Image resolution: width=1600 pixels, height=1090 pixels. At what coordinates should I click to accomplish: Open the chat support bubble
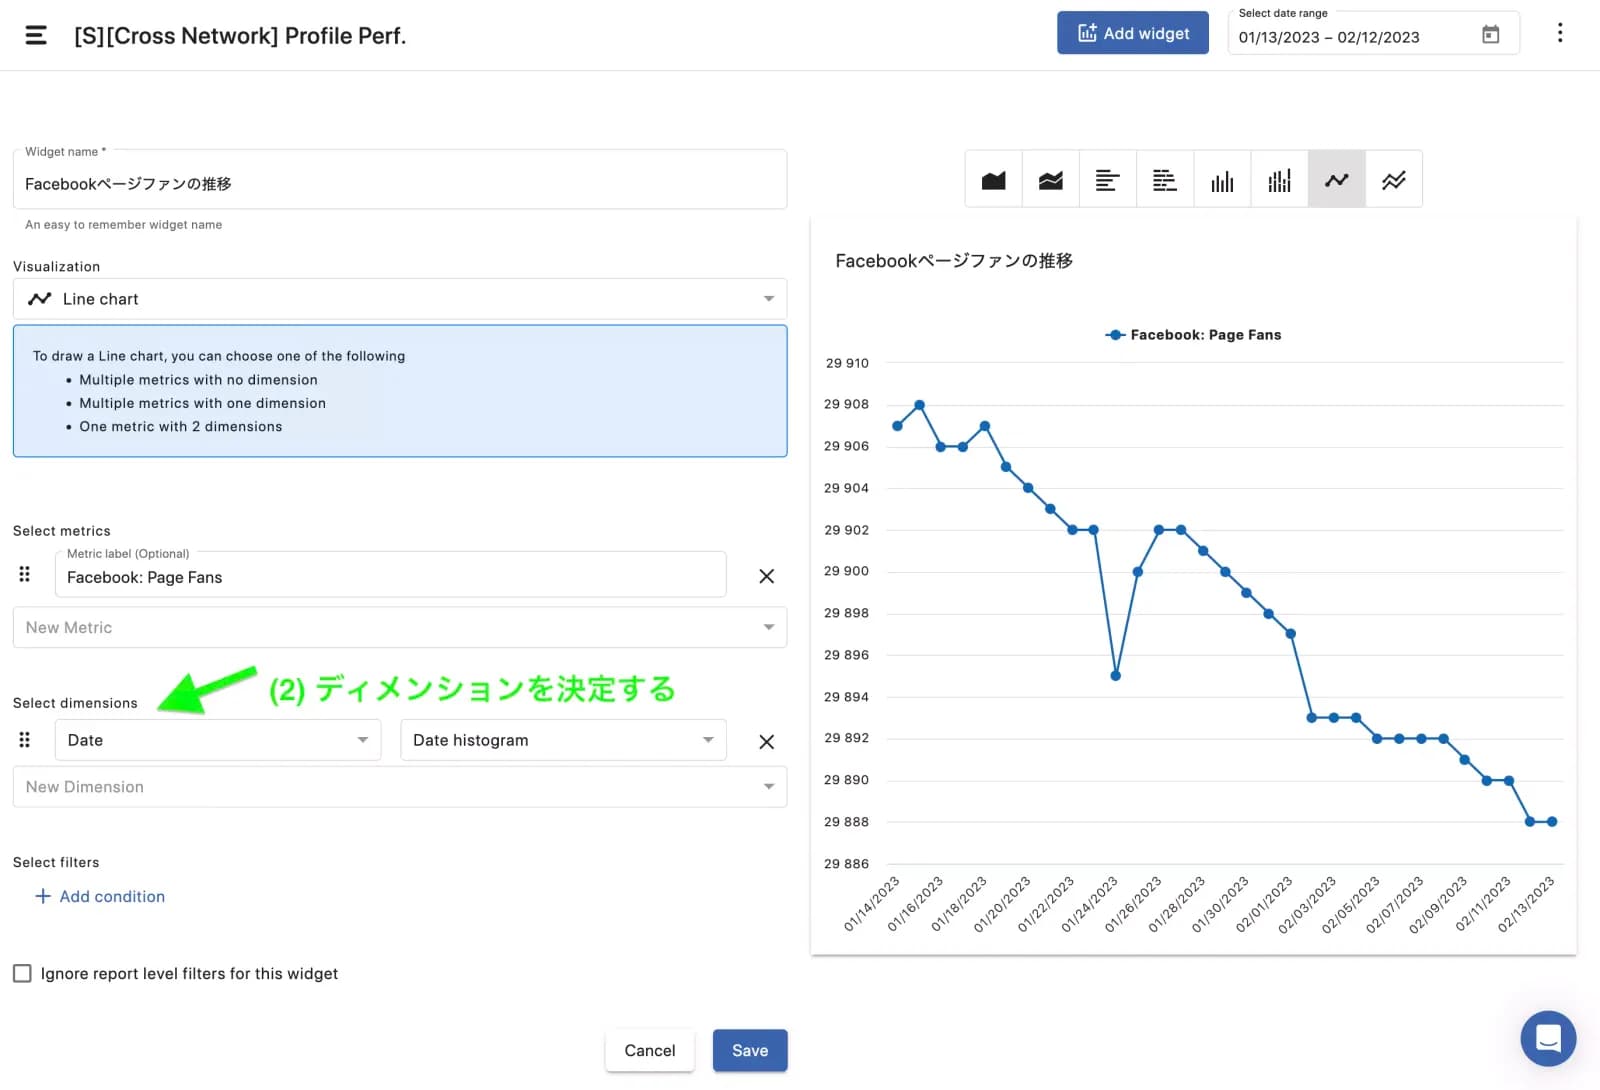1547,1038
